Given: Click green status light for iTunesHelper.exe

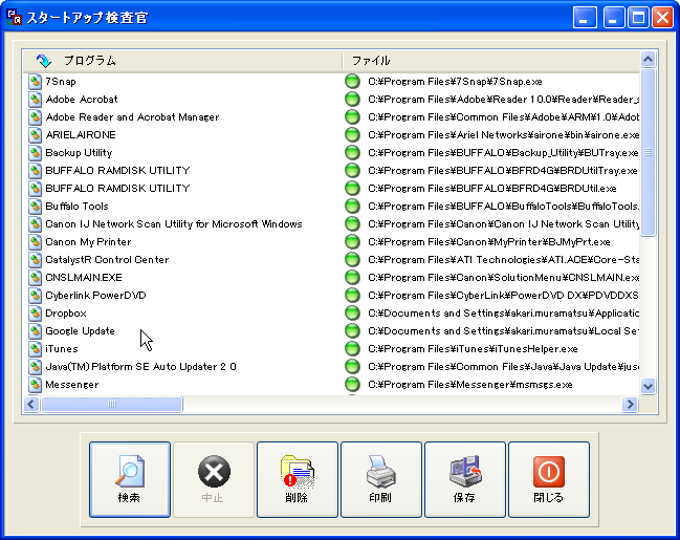Looking at the screenshot, I should 353,349.
